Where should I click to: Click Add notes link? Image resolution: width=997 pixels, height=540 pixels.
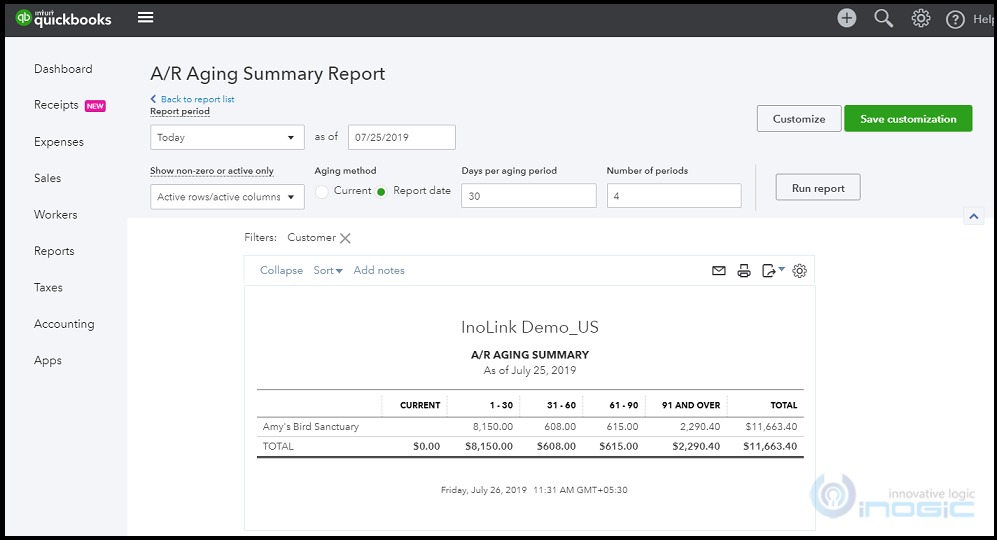379,270
